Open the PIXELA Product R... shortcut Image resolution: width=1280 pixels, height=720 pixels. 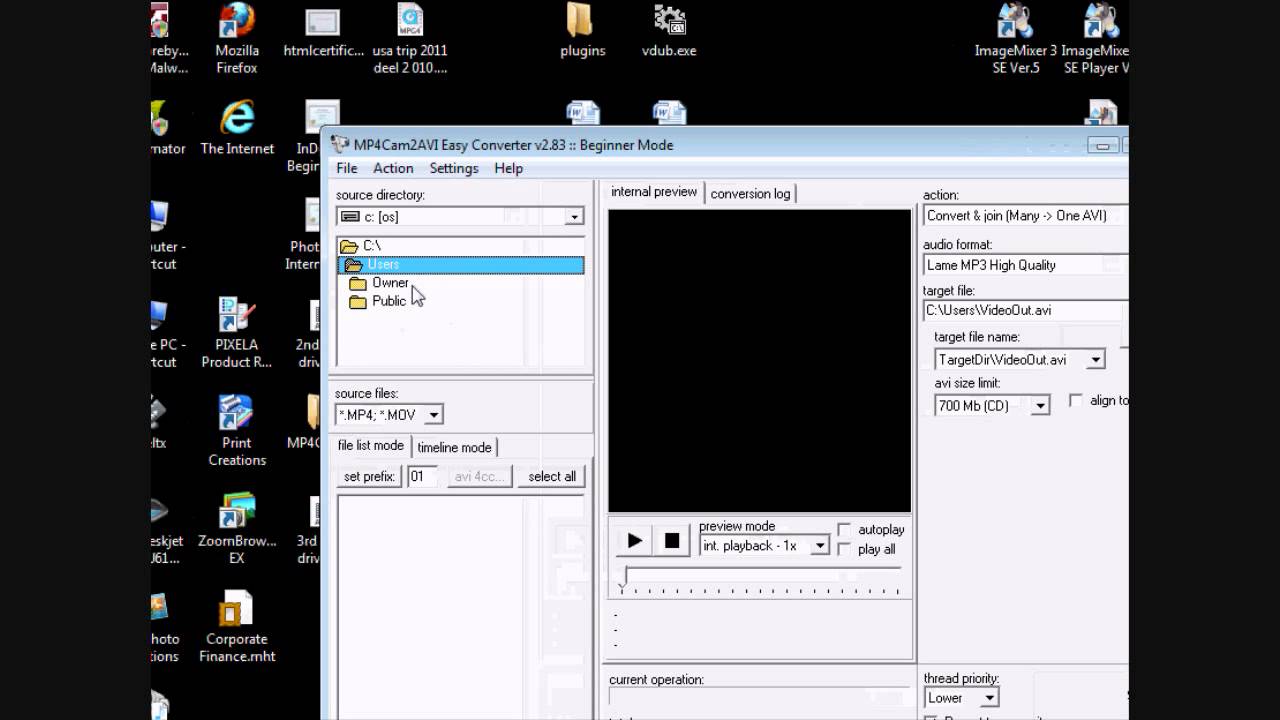coord(236,335)
